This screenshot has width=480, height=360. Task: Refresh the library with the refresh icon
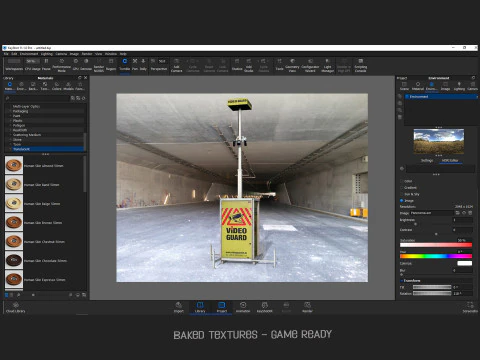84,98
